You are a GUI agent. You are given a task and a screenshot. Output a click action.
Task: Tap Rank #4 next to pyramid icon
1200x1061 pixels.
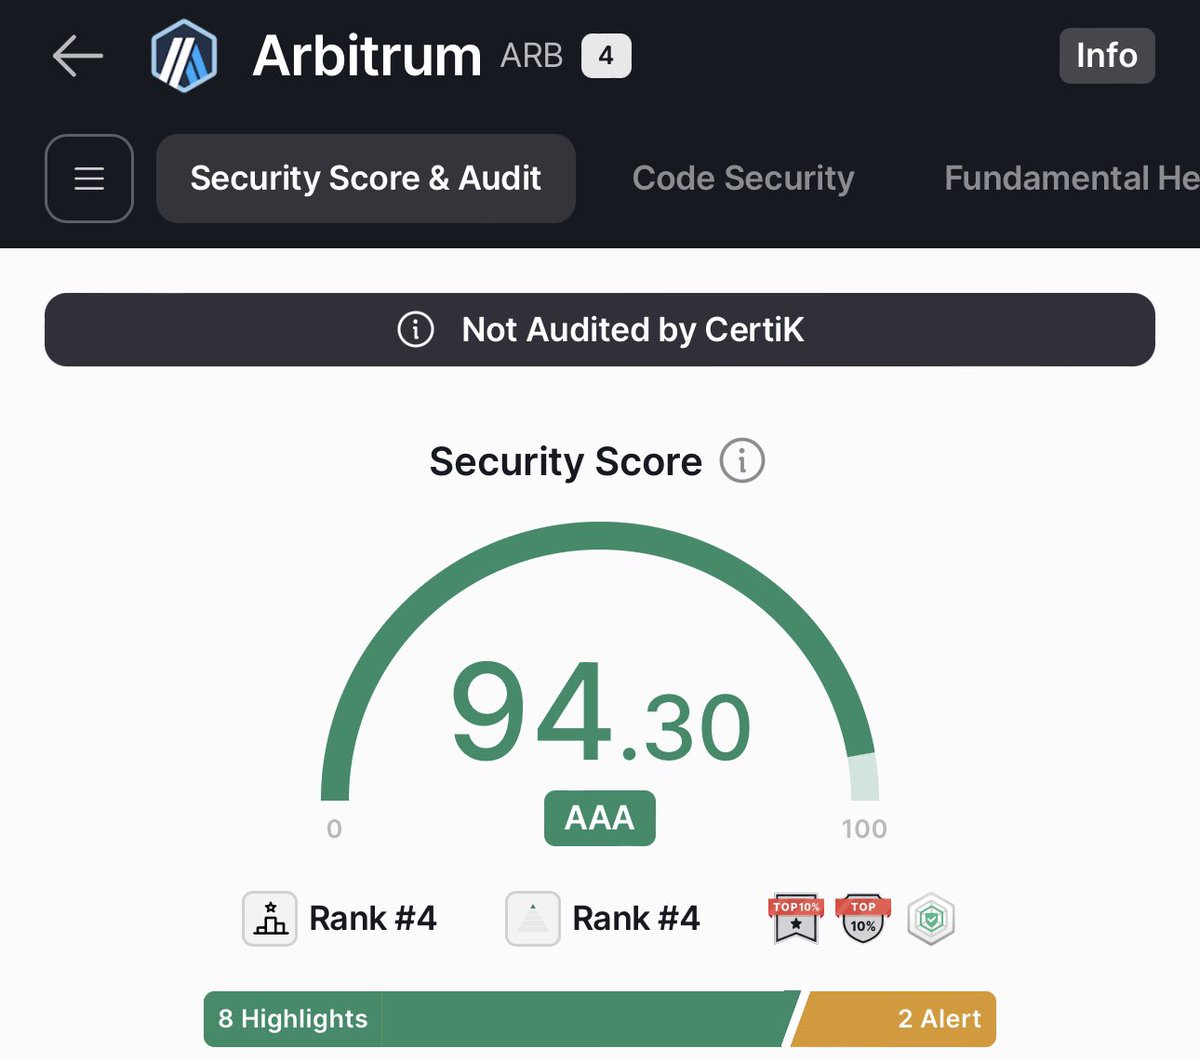[x=636, y=918]
